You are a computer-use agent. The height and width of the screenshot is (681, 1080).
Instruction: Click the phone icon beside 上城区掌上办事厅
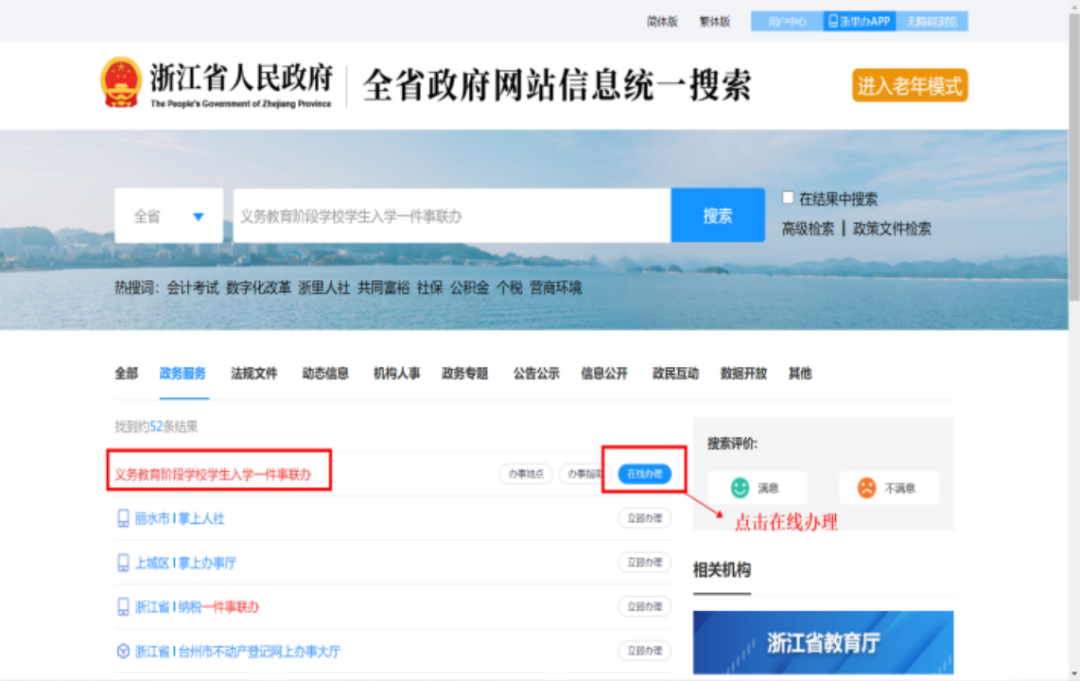pyautogui.click(x=125, y=562)
